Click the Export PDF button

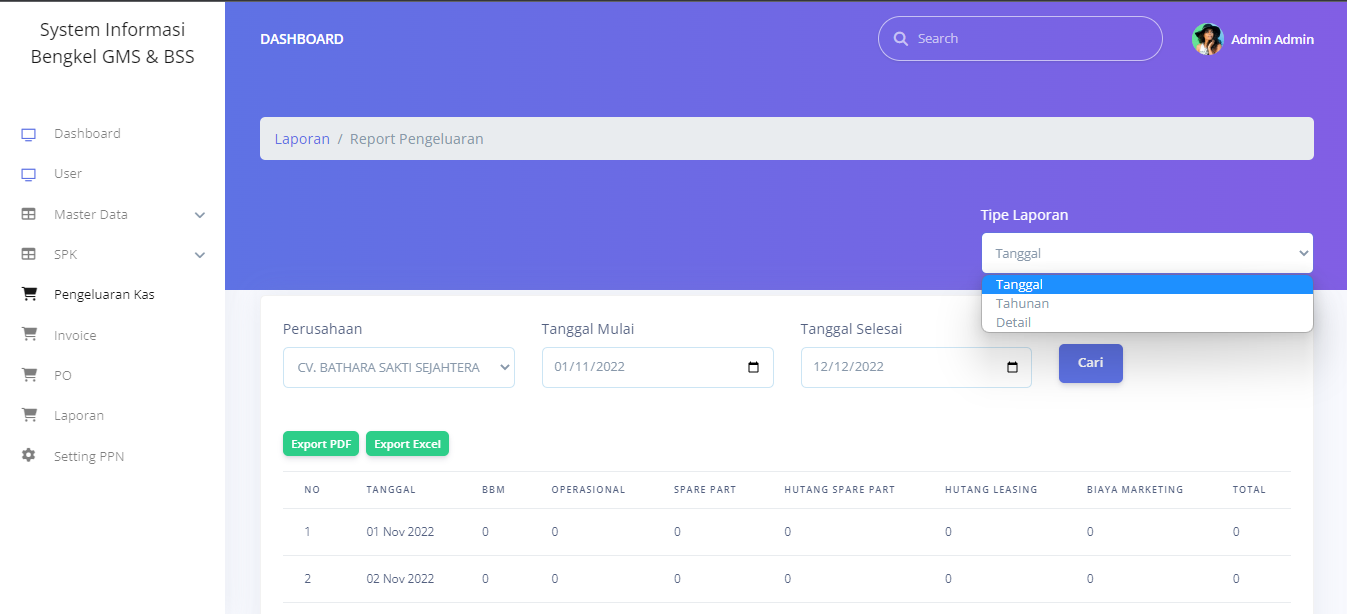pyautogui.click(x=321, y=444)
